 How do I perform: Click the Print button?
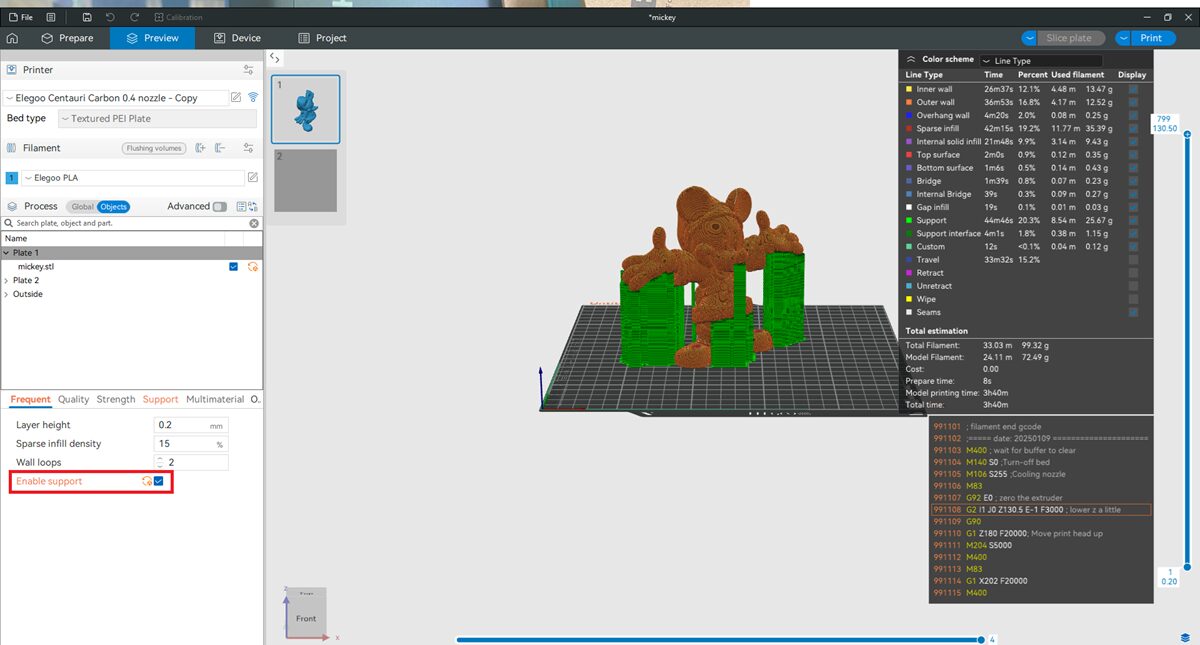[1151, 38]
